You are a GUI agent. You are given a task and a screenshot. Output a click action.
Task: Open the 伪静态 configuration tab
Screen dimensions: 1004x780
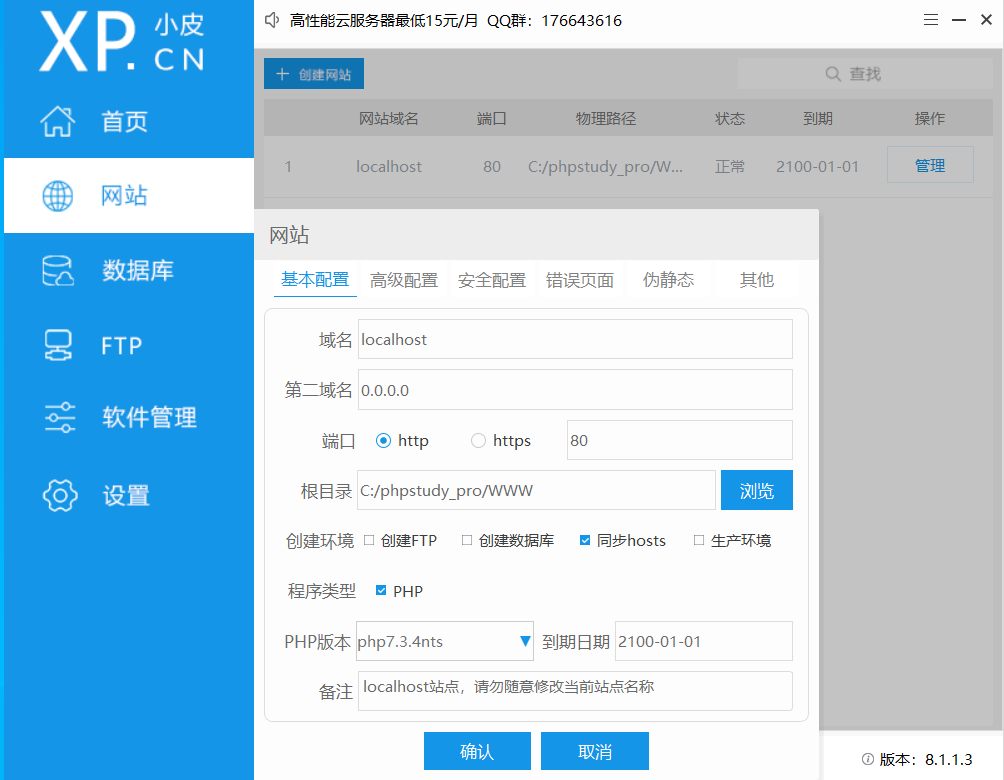[668, 280]
